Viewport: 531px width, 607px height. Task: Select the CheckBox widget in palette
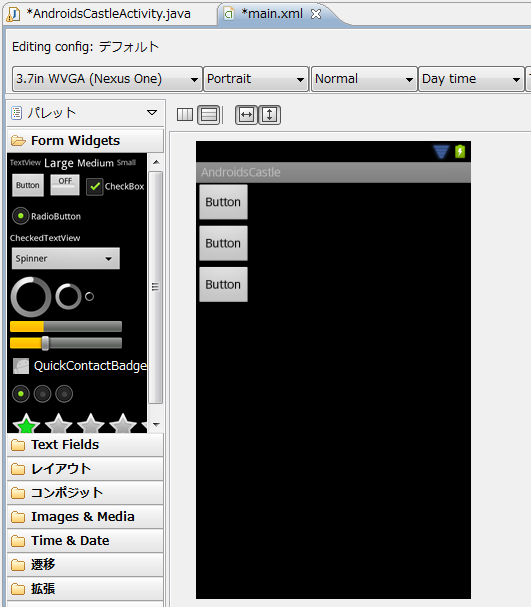115,187
